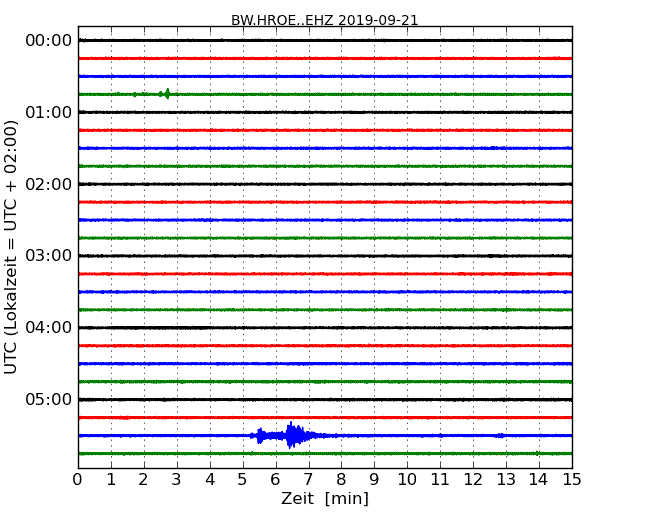Click the 05:00 time label
Screen dimensions: 650x520
49,399
